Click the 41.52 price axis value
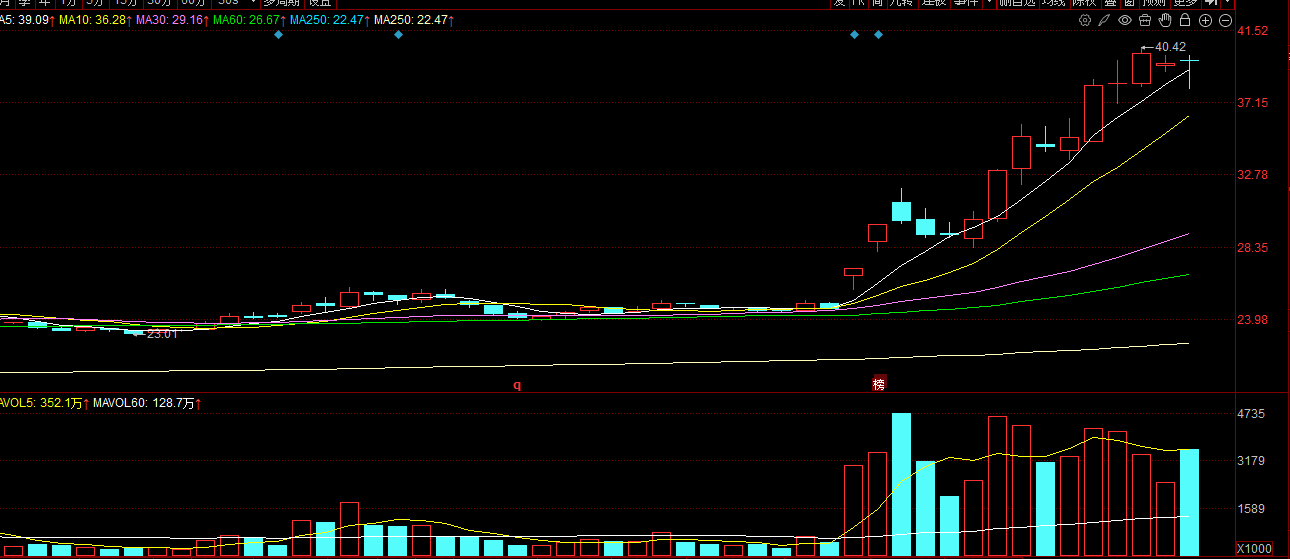 point(1253,31)
